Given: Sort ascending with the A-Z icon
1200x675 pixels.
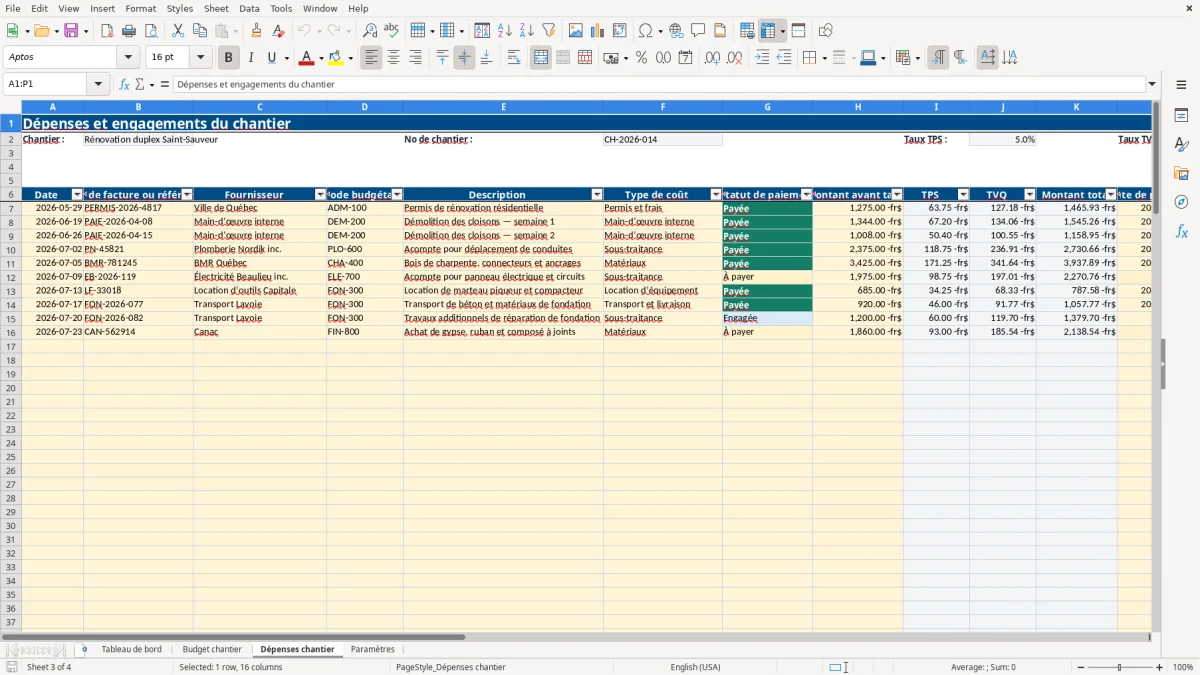Looking at the screenshot, I should [x=505, y=31].
